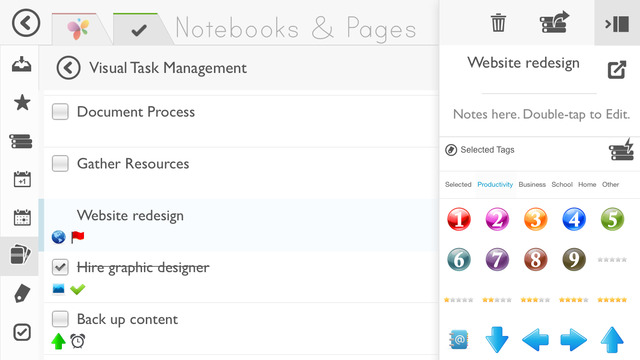Screen dimensions: 640x360
Task: Click the Visual Task Management heading
Action: click(x=168, y=68)
